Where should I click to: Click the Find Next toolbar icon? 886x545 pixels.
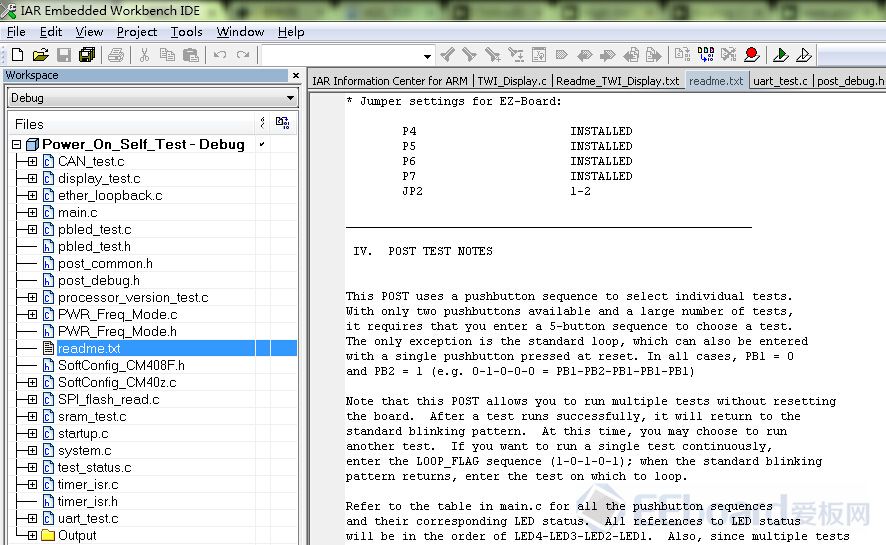pos(469,55)
